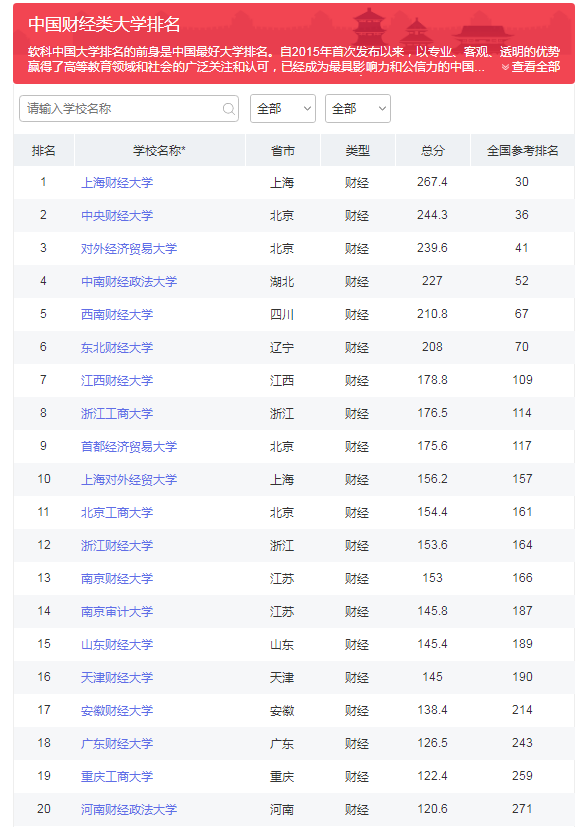Select national rank cell 114
Screen dimensions: 582x827
[522, 412]
